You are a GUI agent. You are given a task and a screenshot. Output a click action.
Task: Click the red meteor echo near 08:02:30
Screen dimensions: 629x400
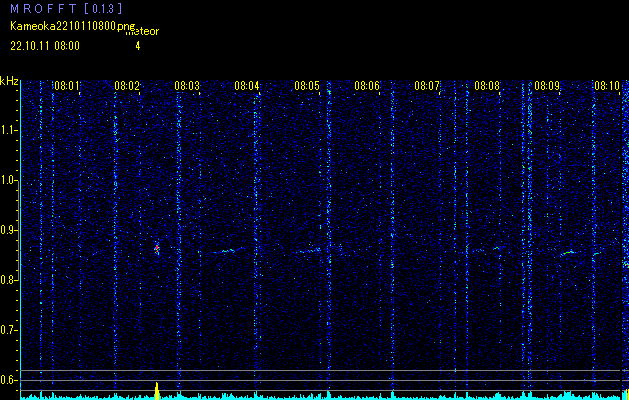pos(157,249)
